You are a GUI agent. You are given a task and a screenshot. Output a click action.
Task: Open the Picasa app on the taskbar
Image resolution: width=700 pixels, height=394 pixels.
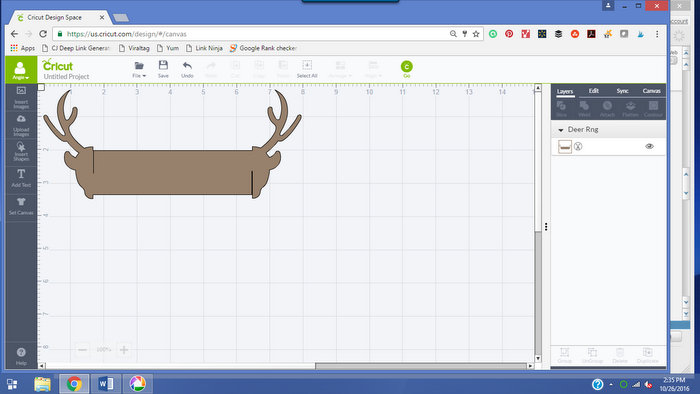(138, 384)
